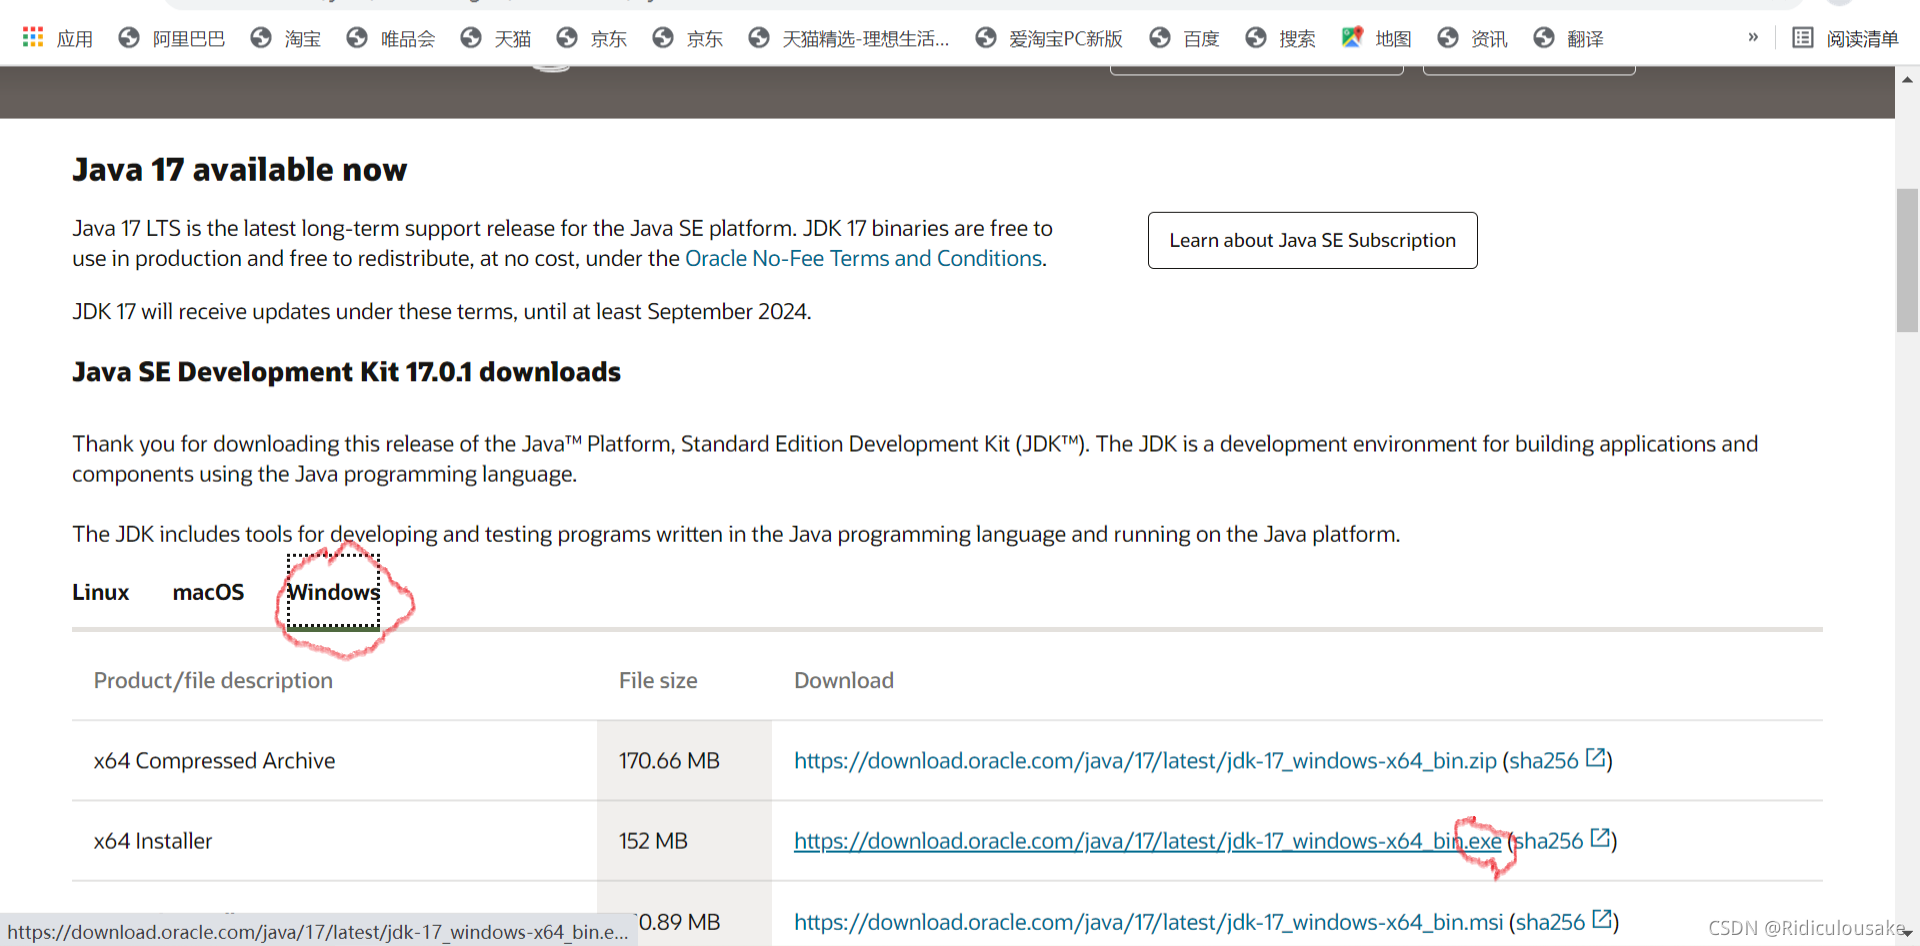Select the Windows tab
The width and height of the screenshot is (1920, 946).
(333, 592)
